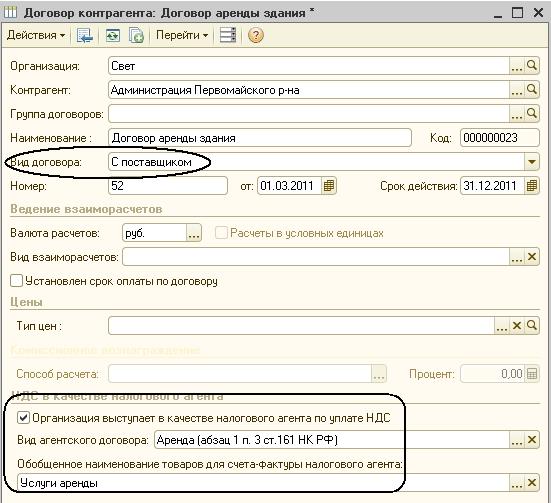Toggle Расчеты в условных единицах checkbox
The image size is (551, 503).
pos(221,233)
